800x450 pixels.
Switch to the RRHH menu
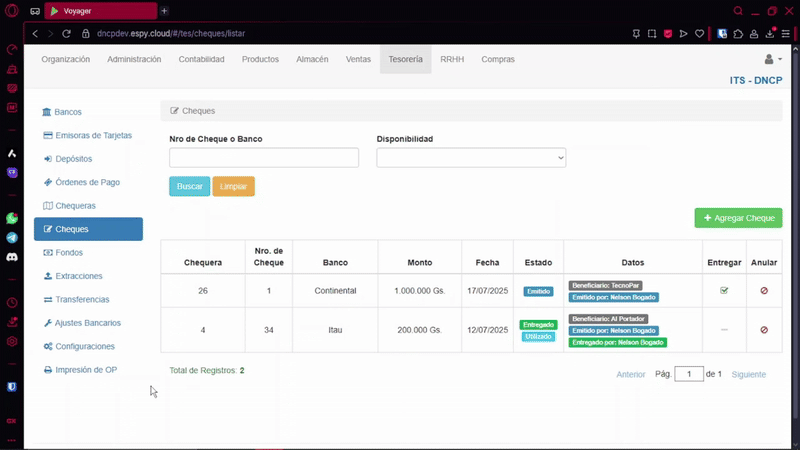click(452, 60)
